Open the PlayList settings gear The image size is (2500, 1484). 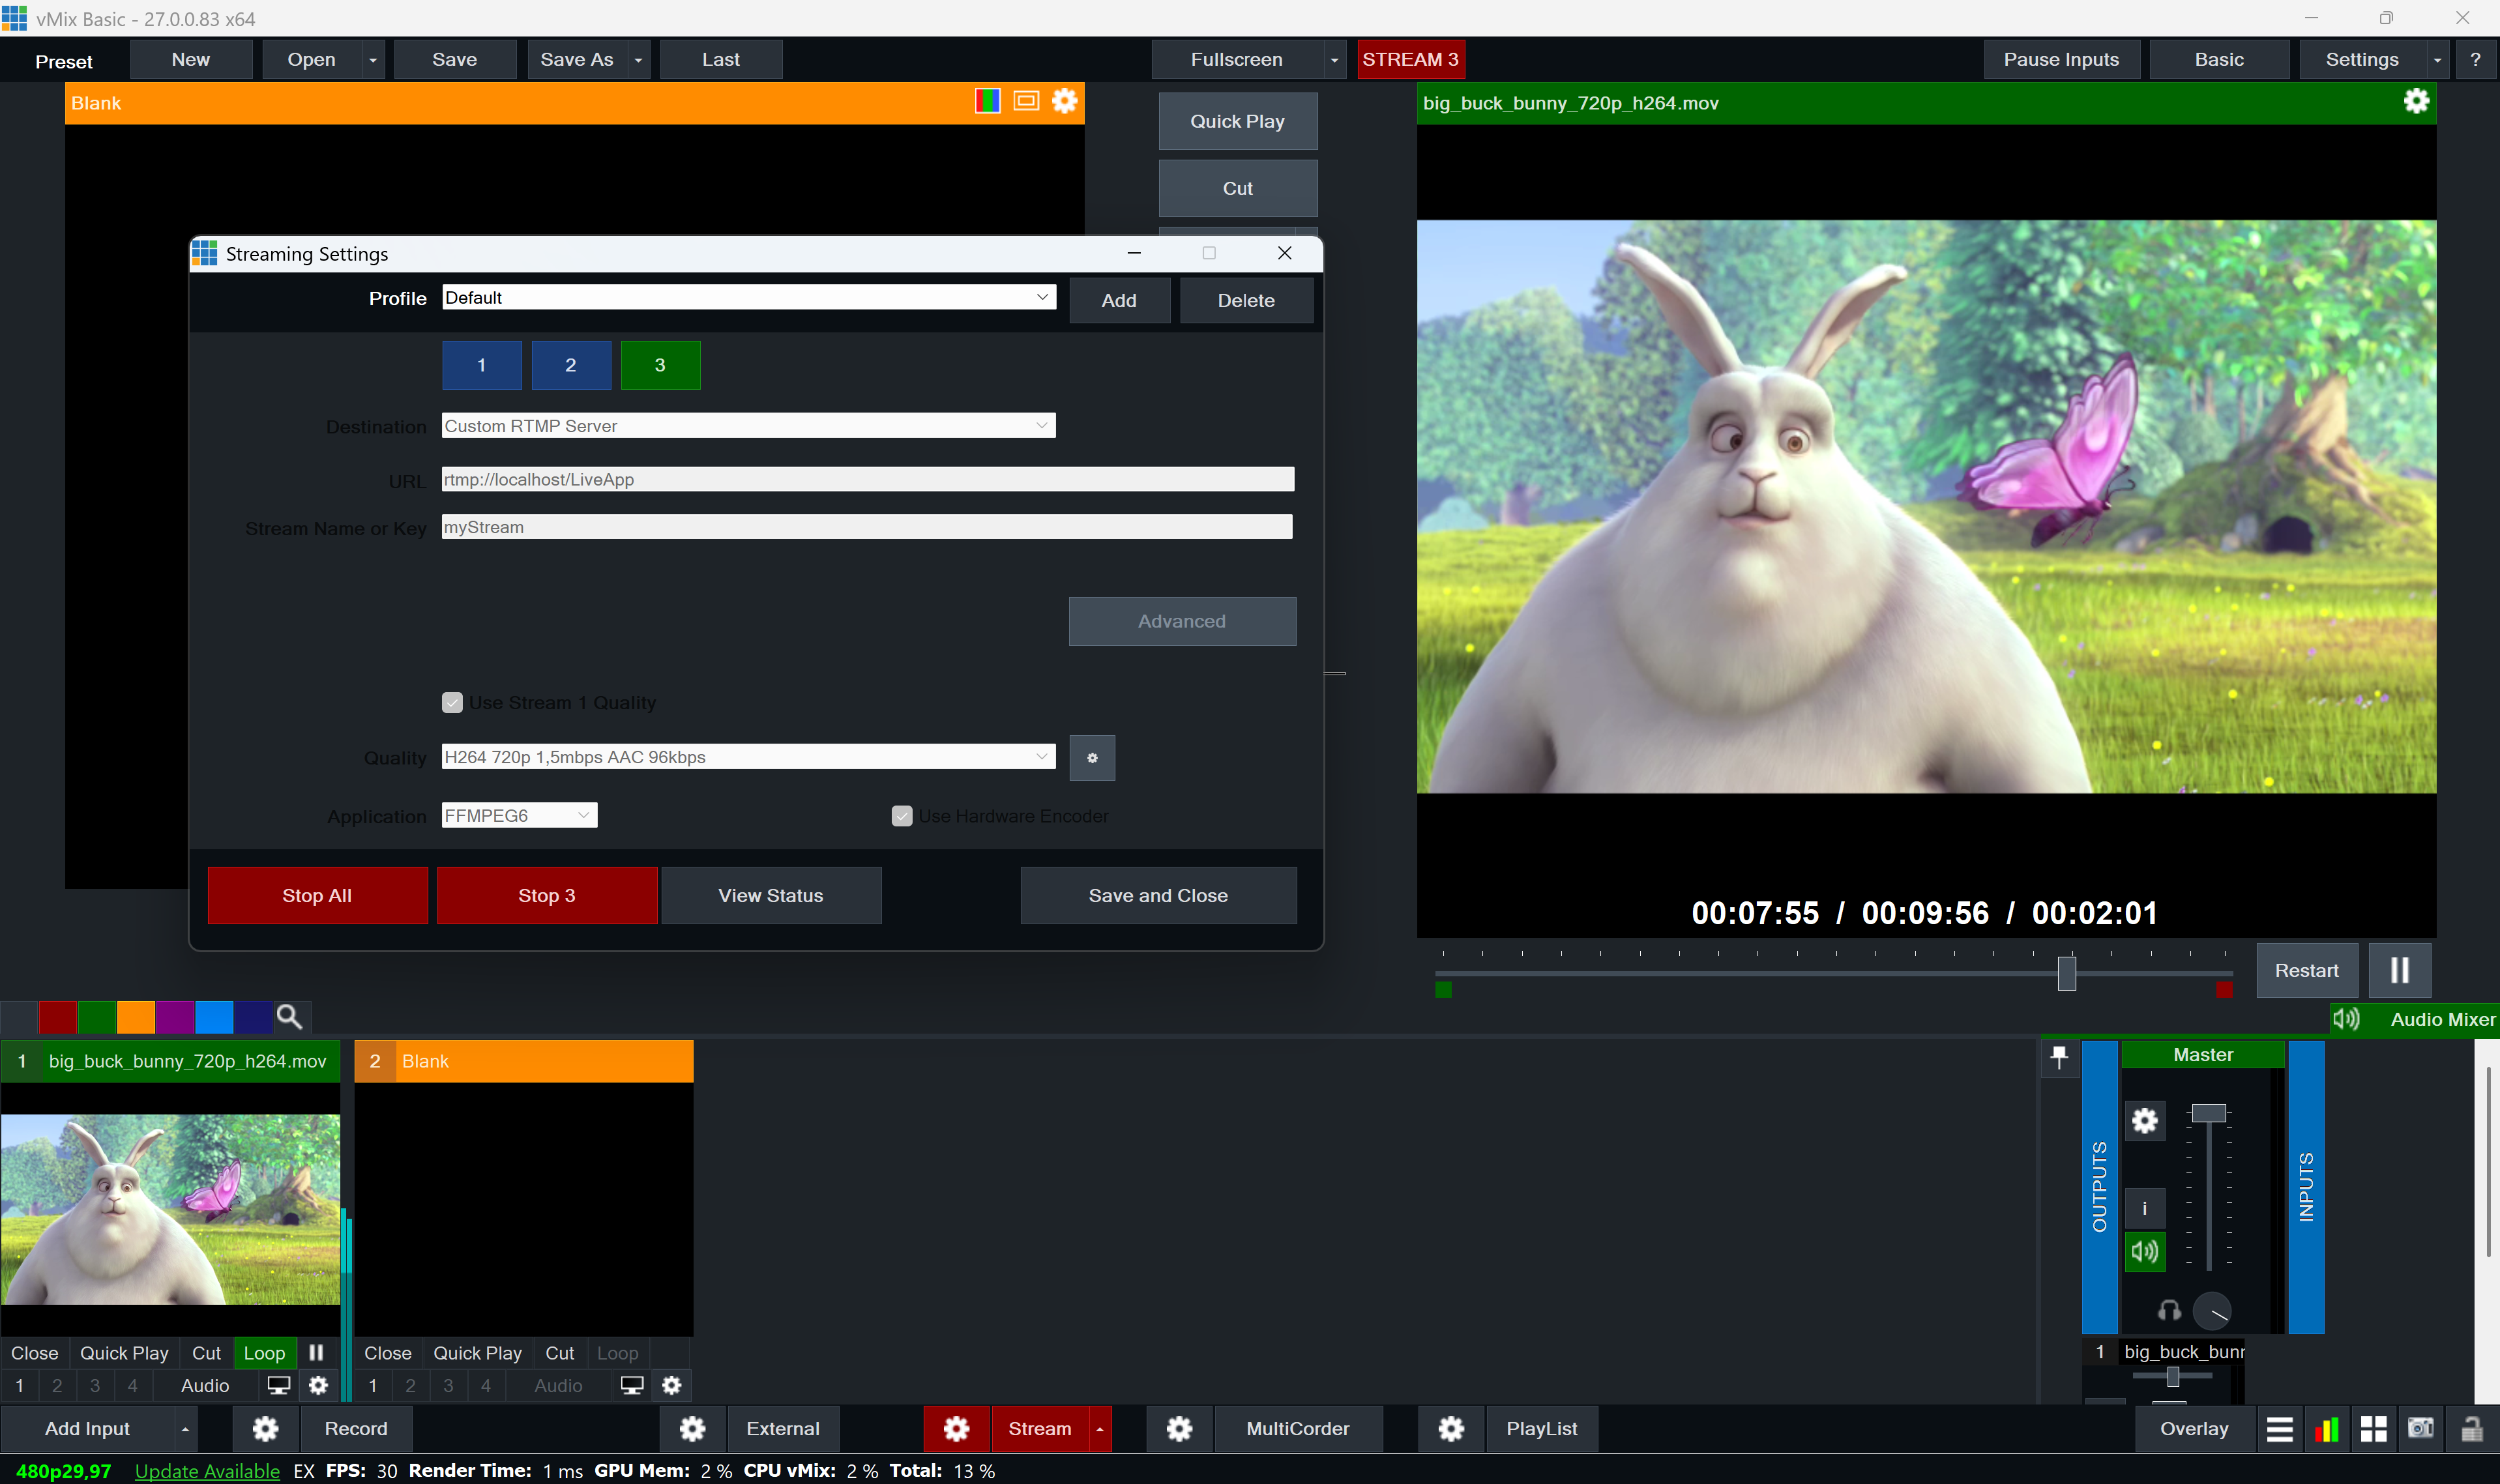click(1451, 1429)
